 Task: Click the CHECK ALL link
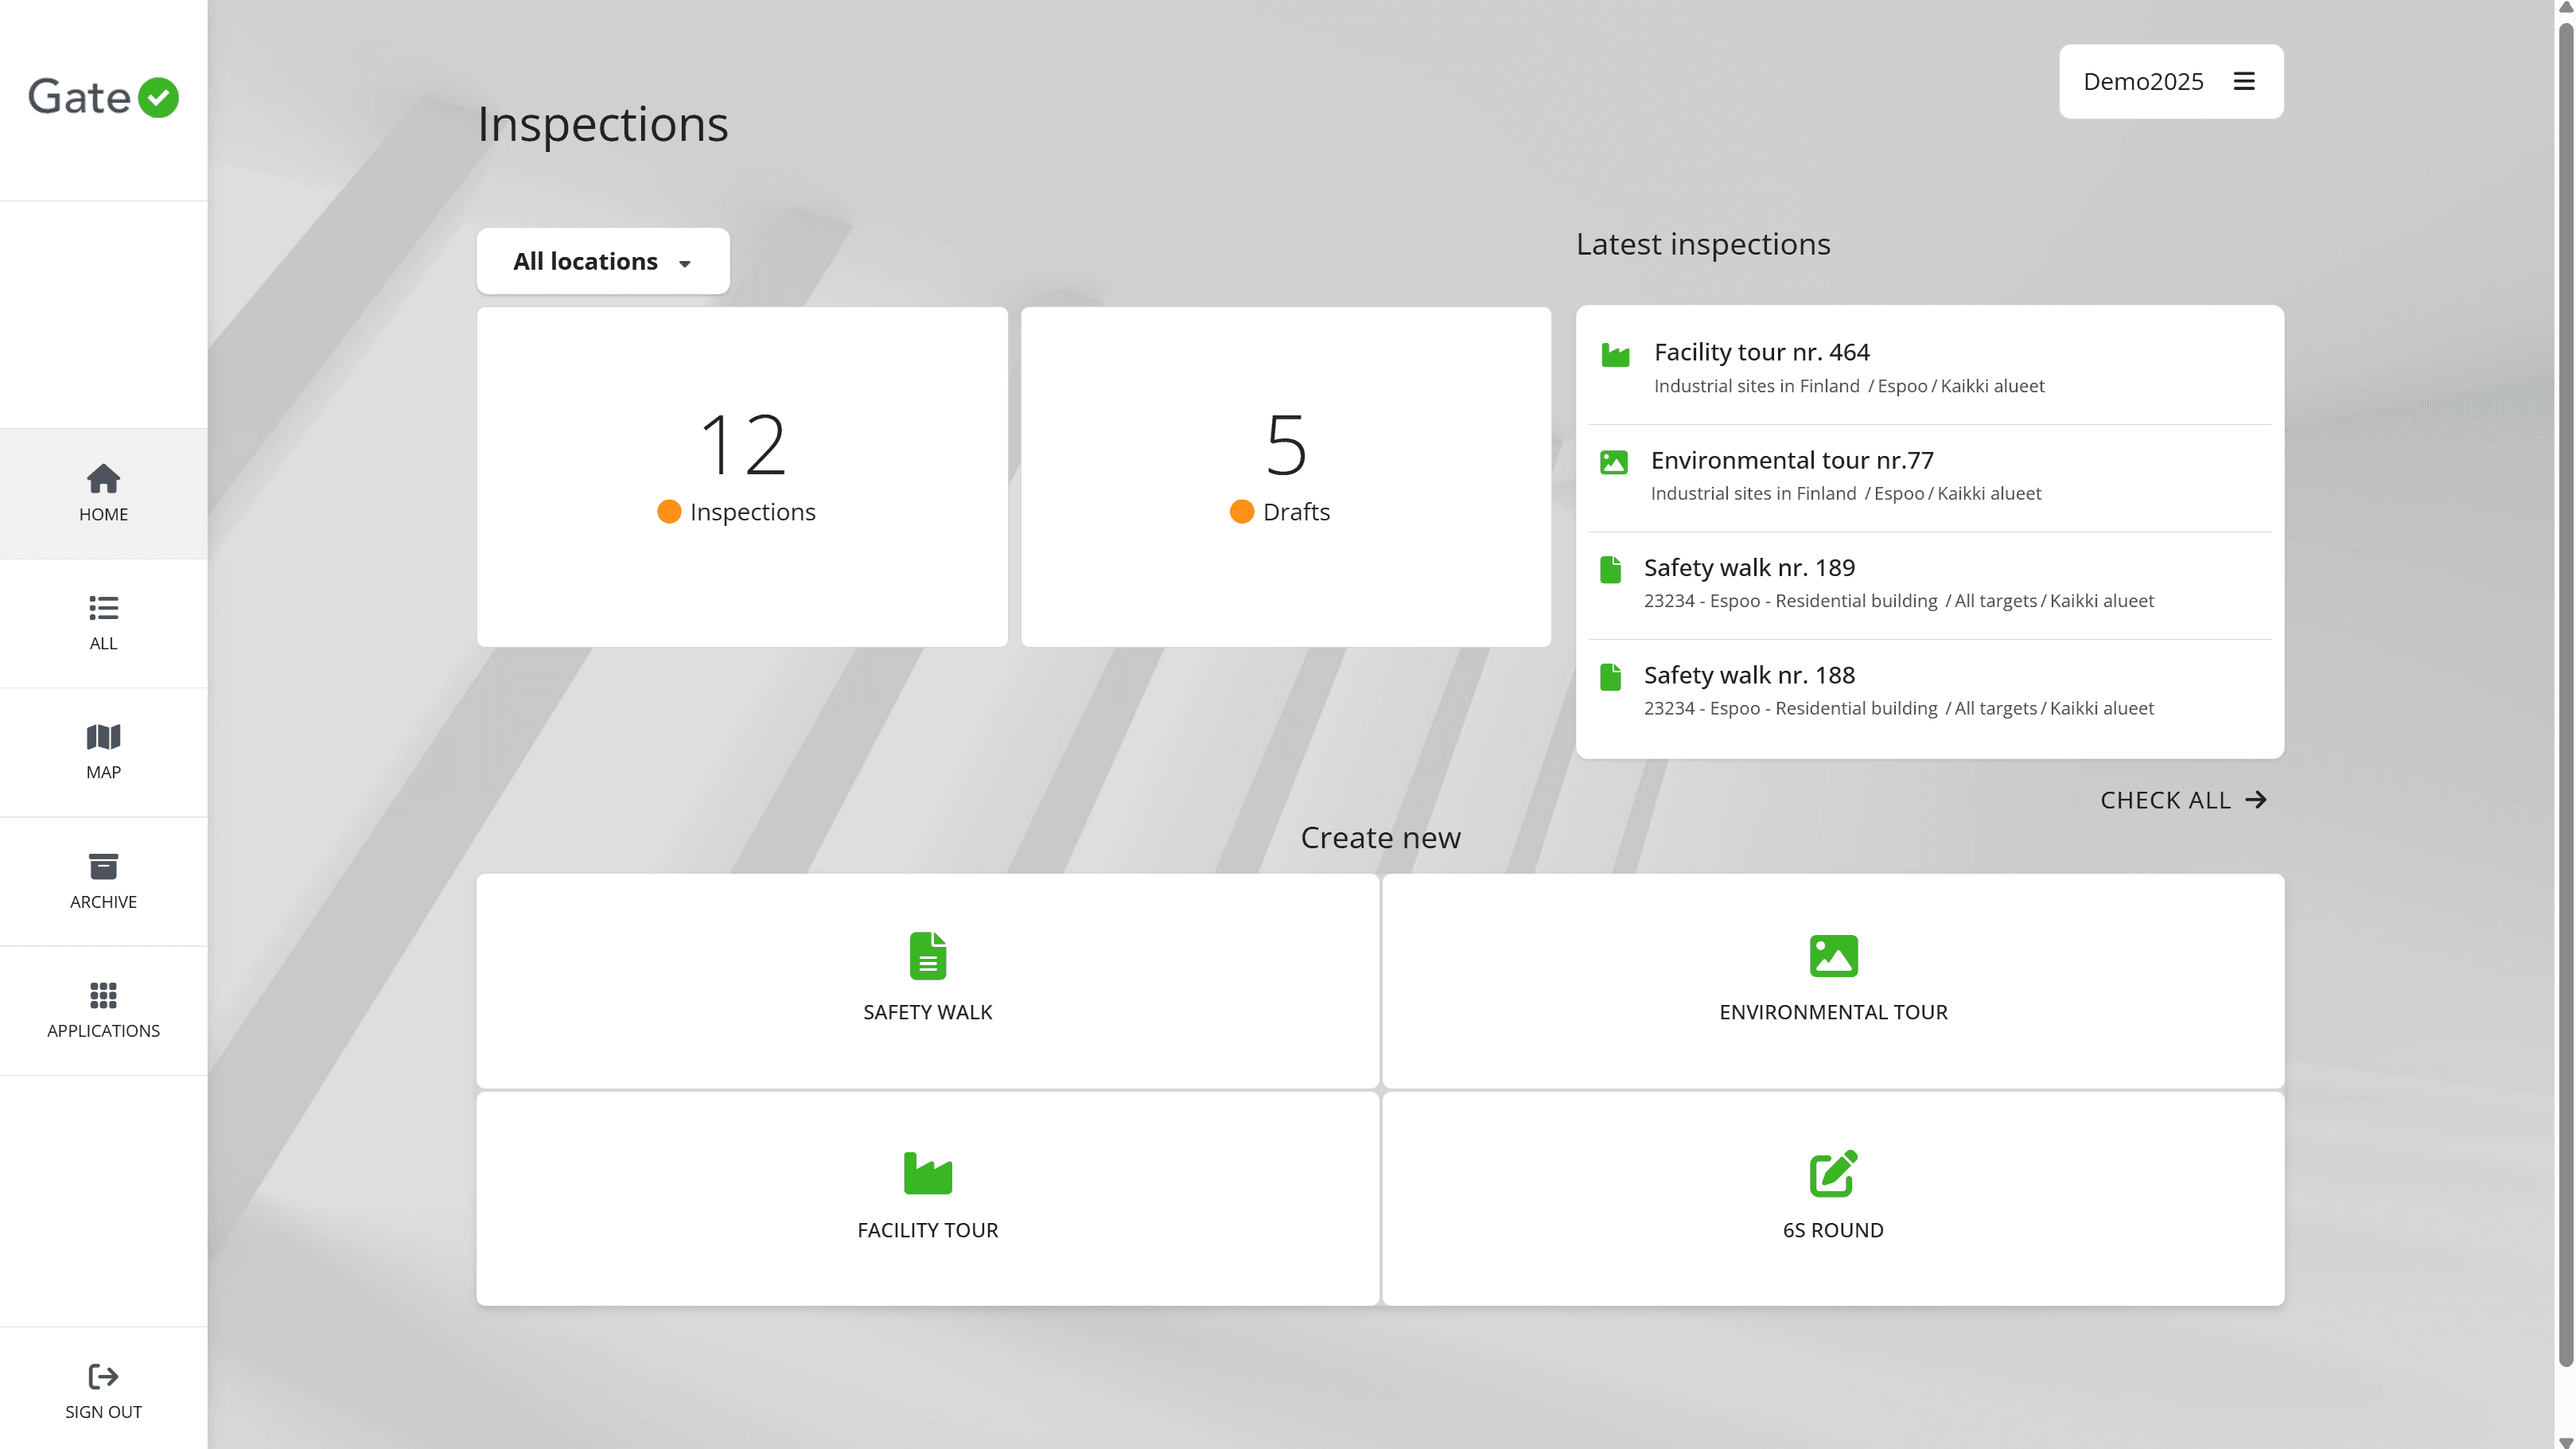coord(2182,800)
